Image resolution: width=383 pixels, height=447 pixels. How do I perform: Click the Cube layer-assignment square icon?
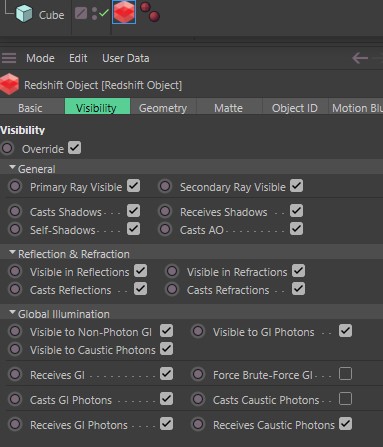click(81, 14)
